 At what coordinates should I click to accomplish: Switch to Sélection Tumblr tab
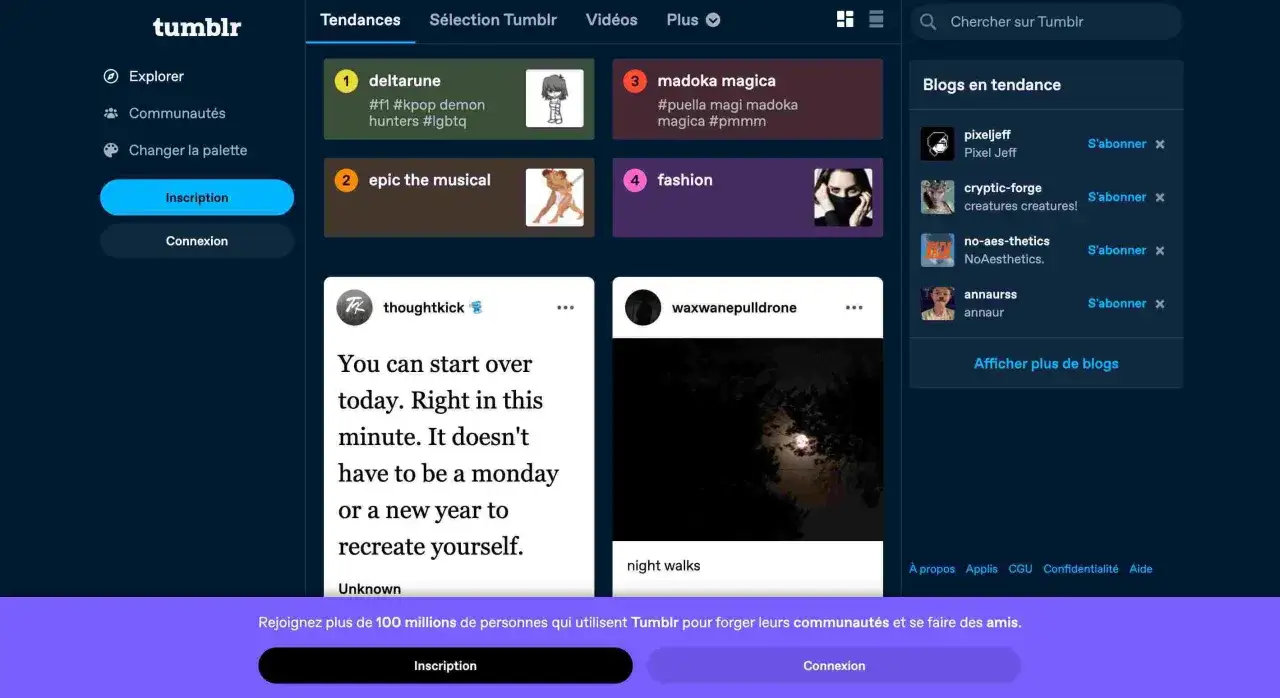tap(493, 20)
